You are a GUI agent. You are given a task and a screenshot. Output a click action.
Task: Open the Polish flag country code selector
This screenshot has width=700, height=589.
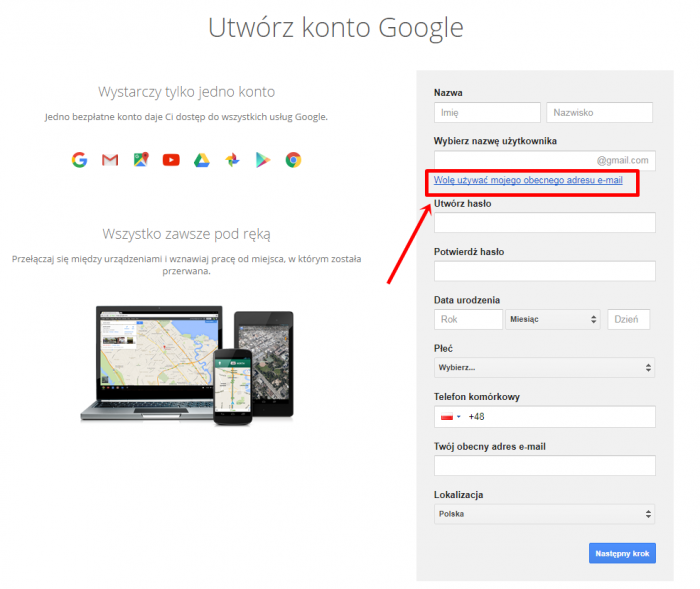pyautogui.click(x=450, y=417)
